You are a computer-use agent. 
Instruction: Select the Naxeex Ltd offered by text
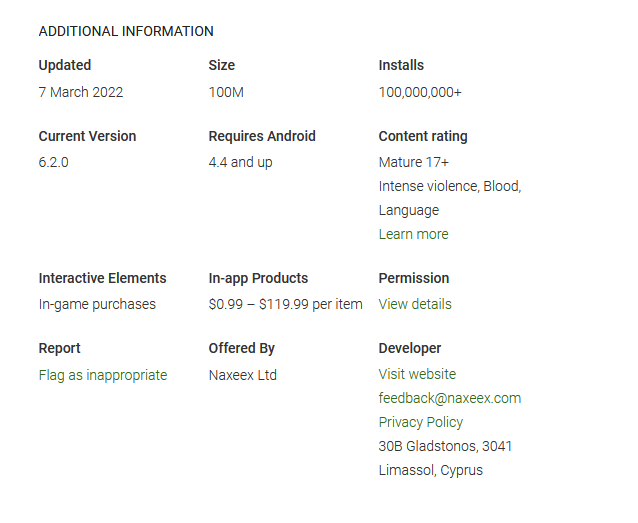click(243, 375)
